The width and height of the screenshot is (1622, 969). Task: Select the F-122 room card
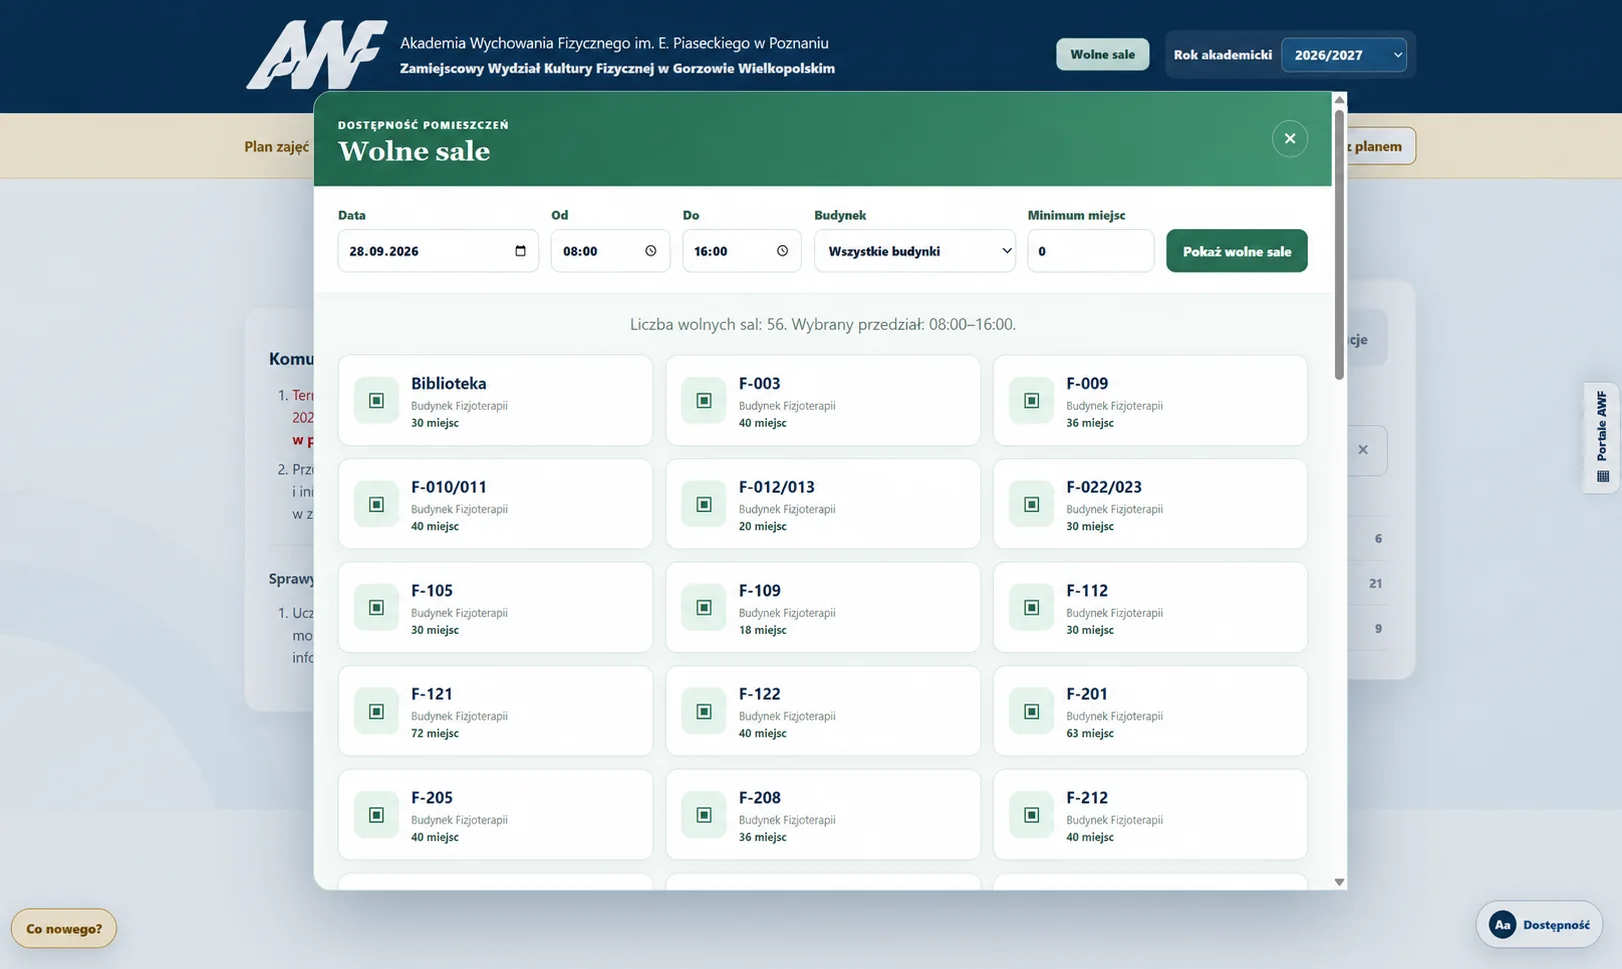pyautogui.click(x=823, y=711)
